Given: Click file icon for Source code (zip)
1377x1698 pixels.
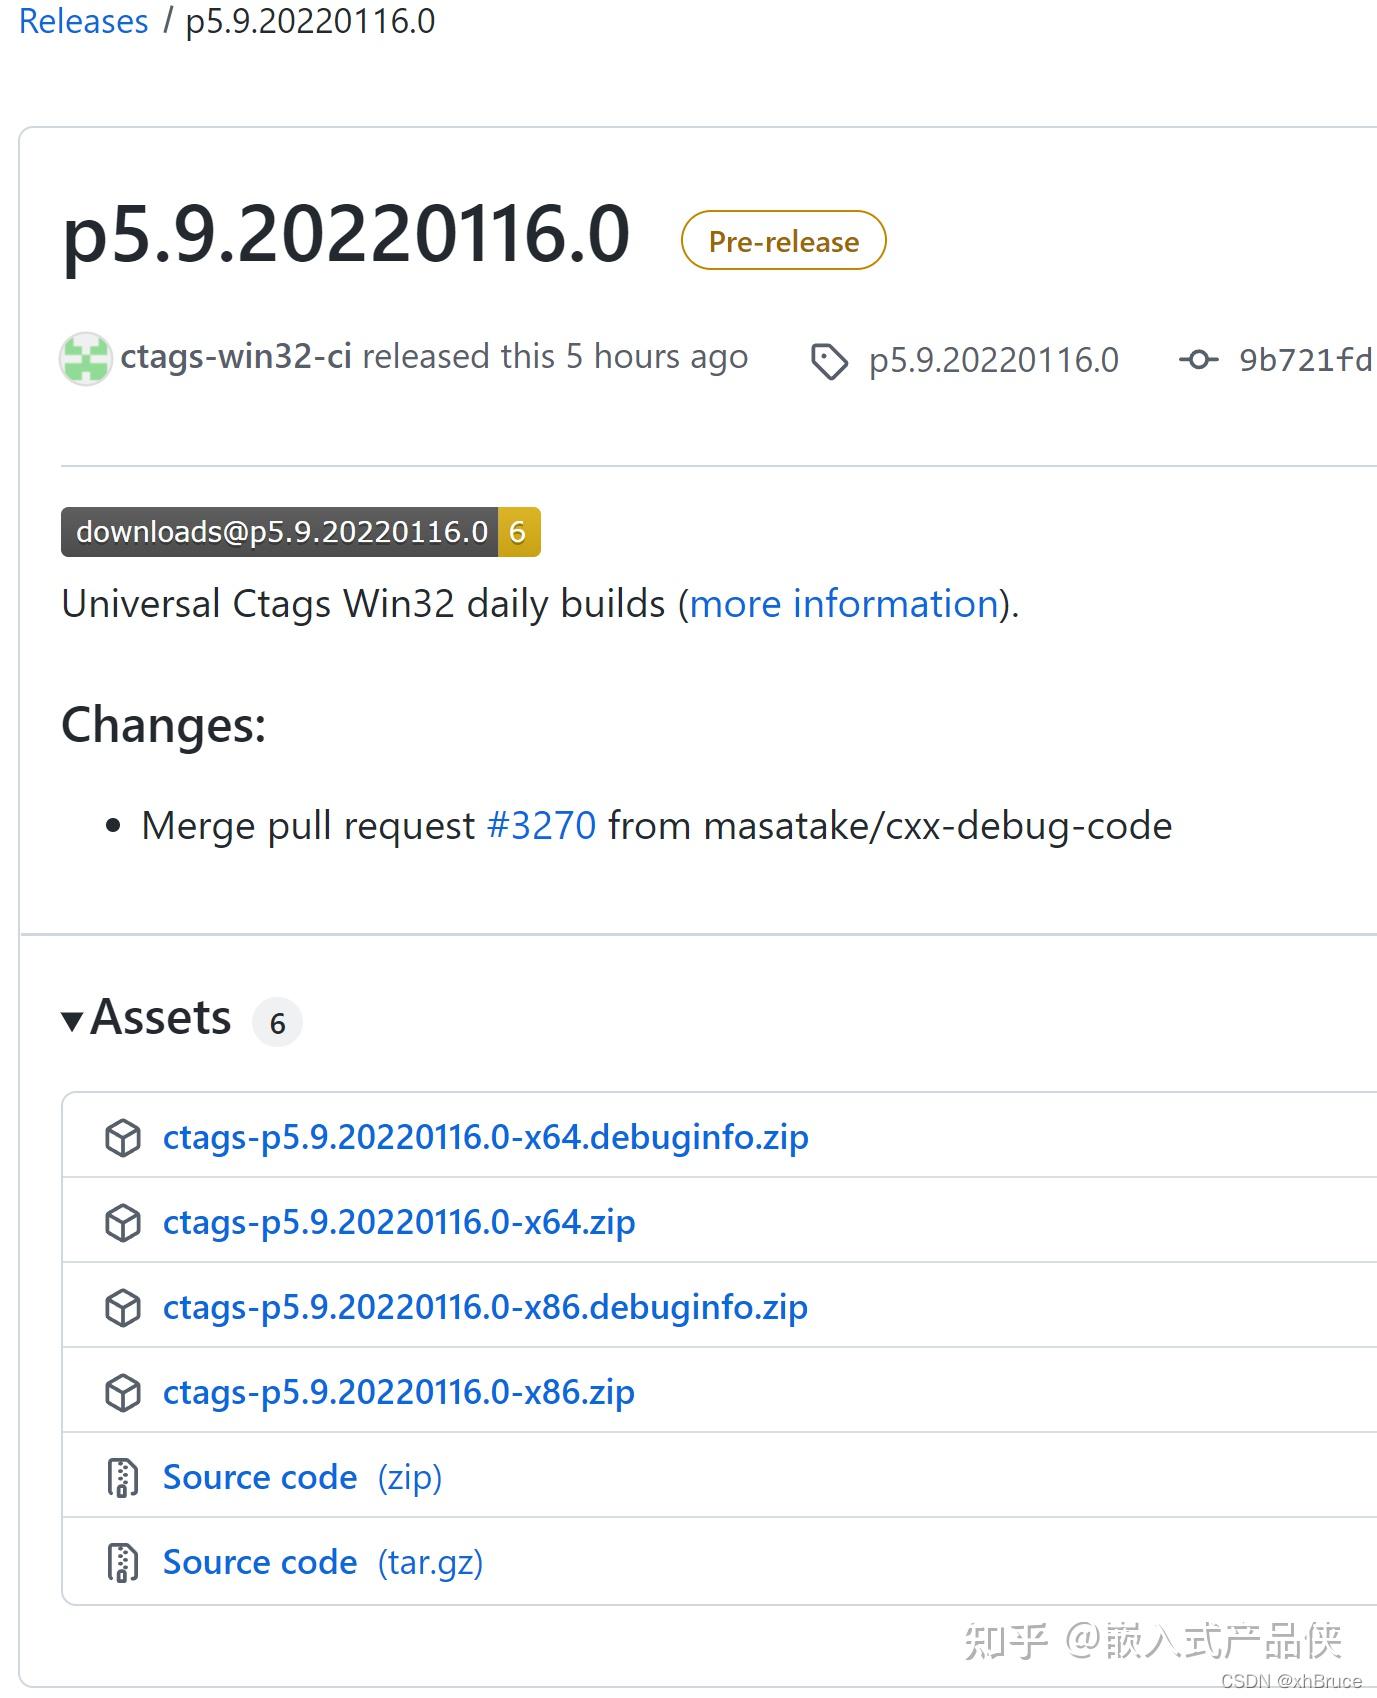Looking at the screenshot, I should (x=123, y=1478).
